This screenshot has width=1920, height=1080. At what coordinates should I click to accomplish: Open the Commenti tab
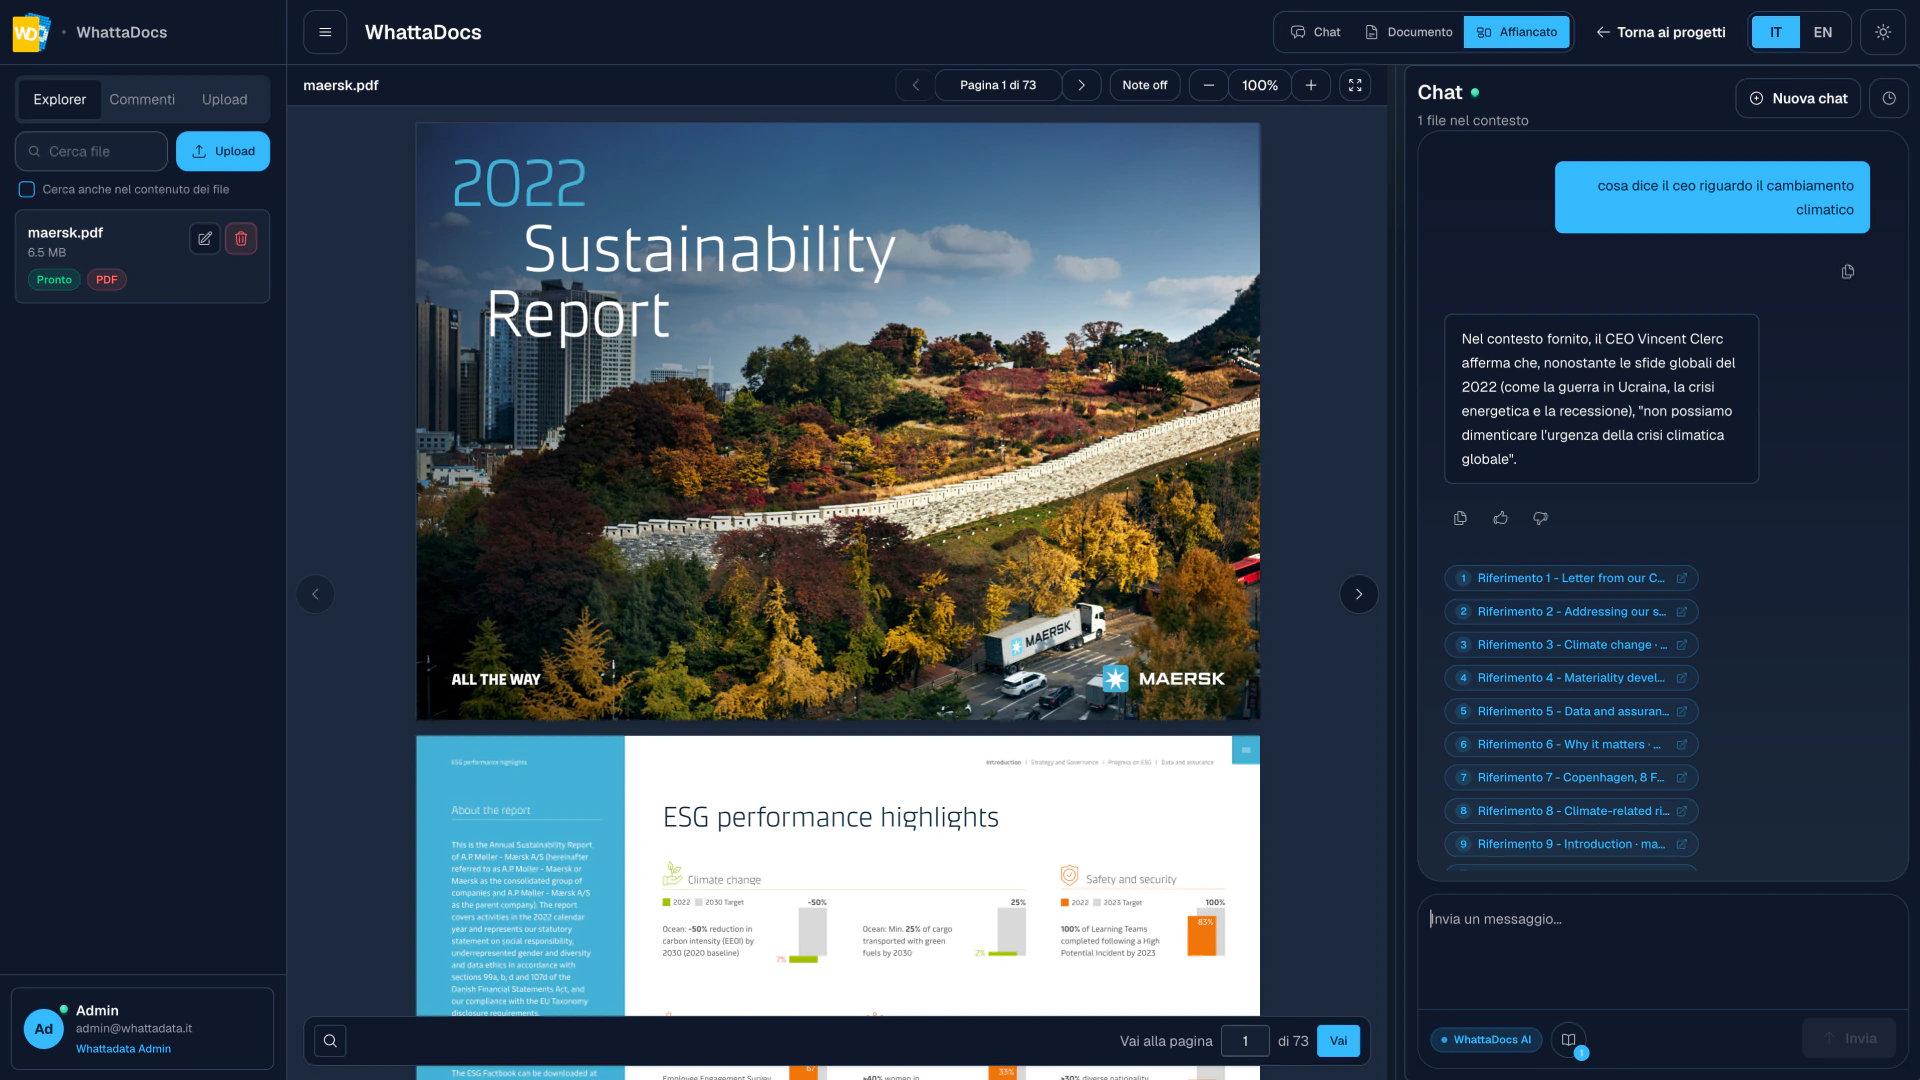142,99
